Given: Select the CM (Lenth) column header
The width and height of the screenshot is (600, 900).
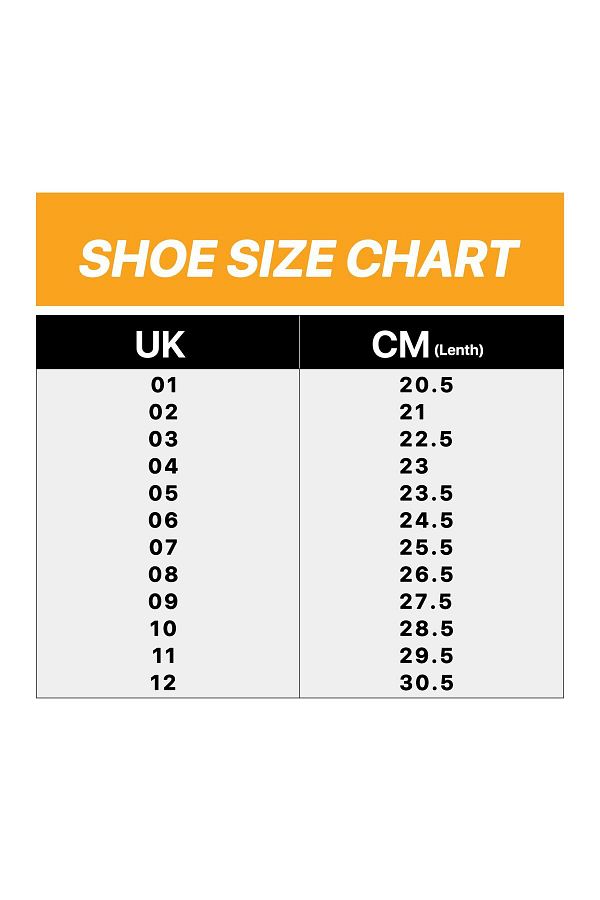Looking at the screenshot, I should (432, 342).
